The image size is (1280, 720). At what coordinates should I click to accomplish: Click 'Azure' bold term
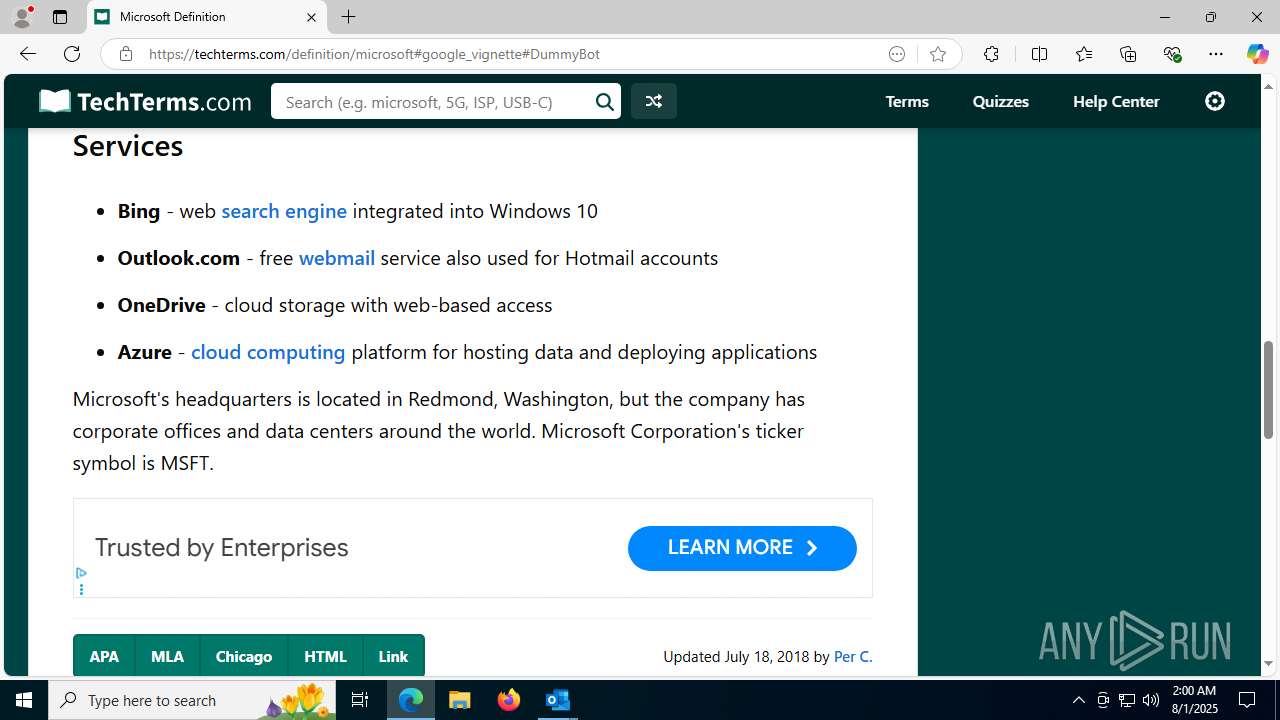[145, 352]
